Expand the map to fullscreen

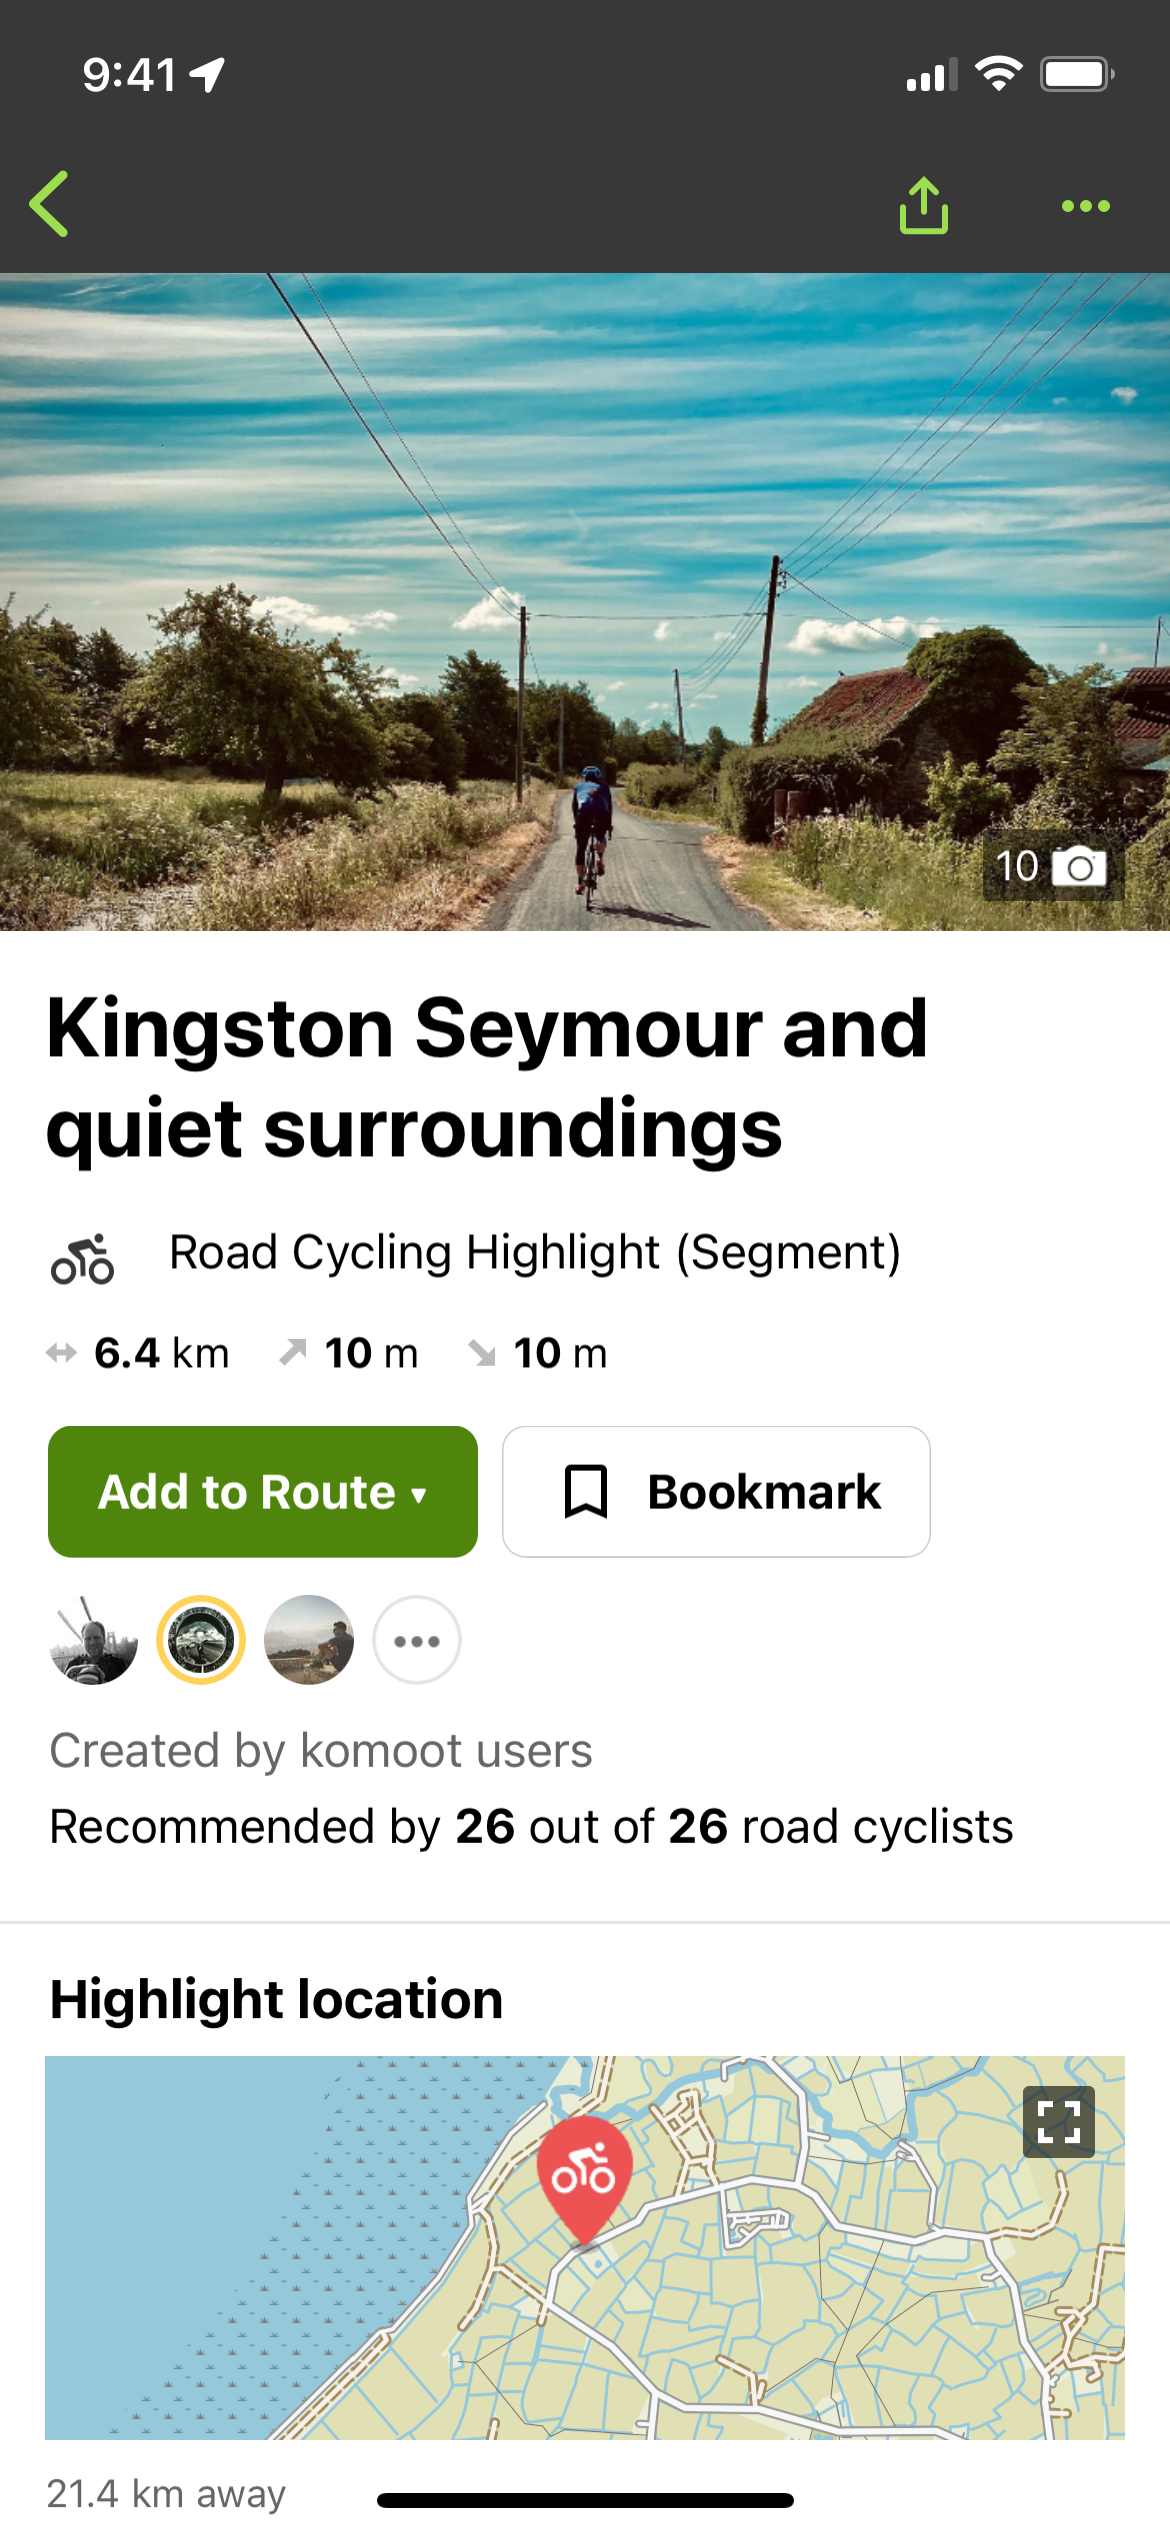[x=1059, y=2124]
